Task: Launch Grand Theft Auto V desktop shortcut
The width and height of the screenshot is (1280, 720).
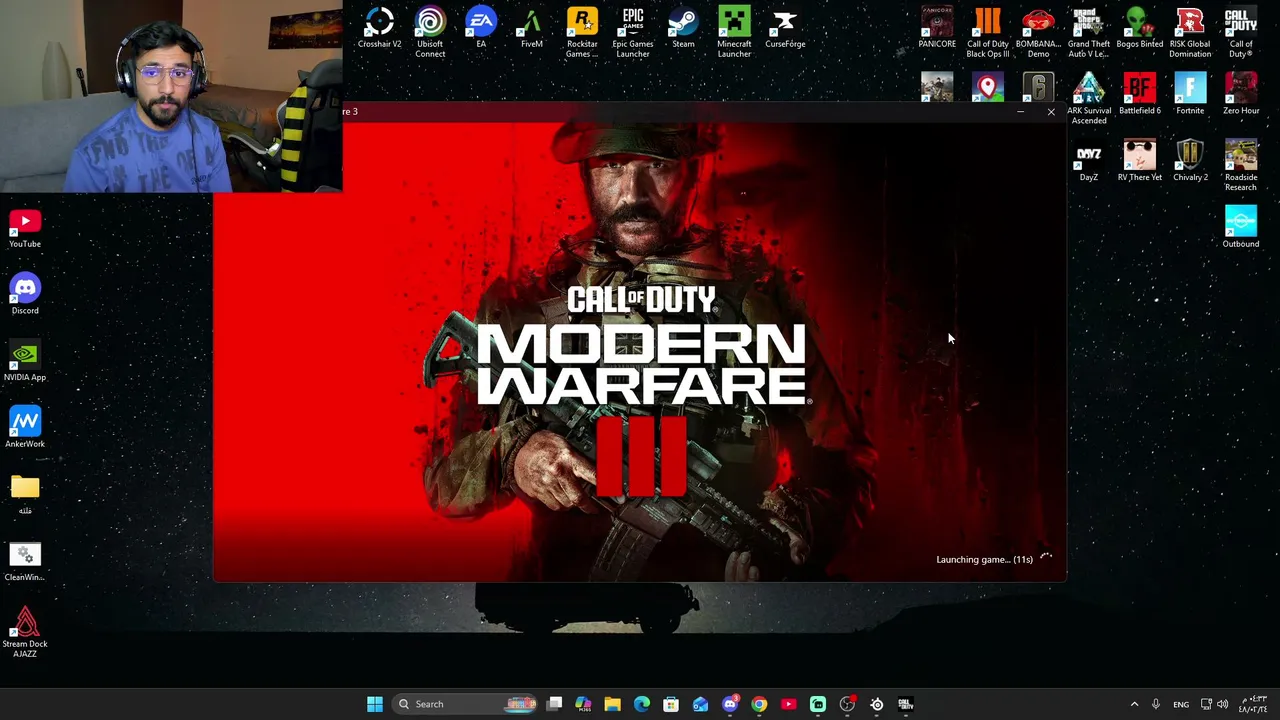Action: coord(1089,32)
